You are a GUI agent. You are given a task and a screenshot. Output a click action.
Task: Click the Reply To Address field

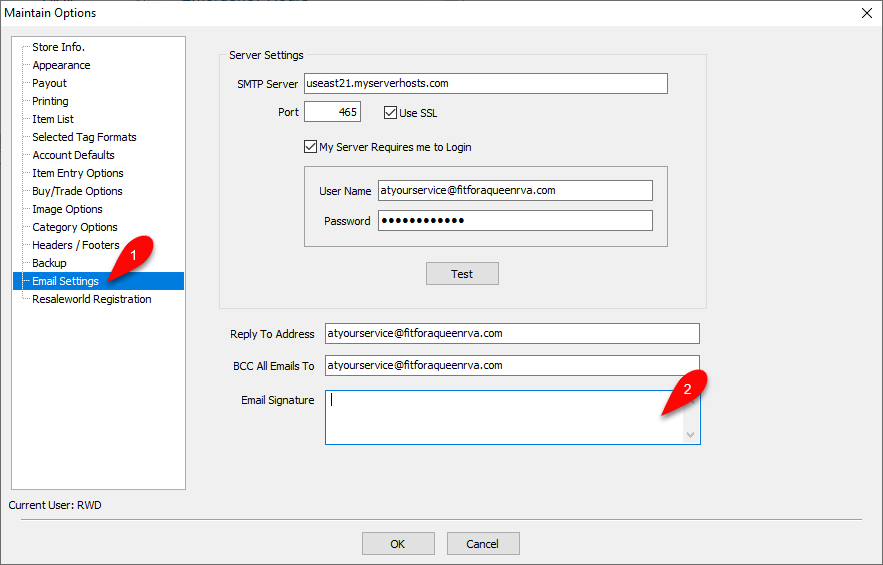(x=512, y=333)
